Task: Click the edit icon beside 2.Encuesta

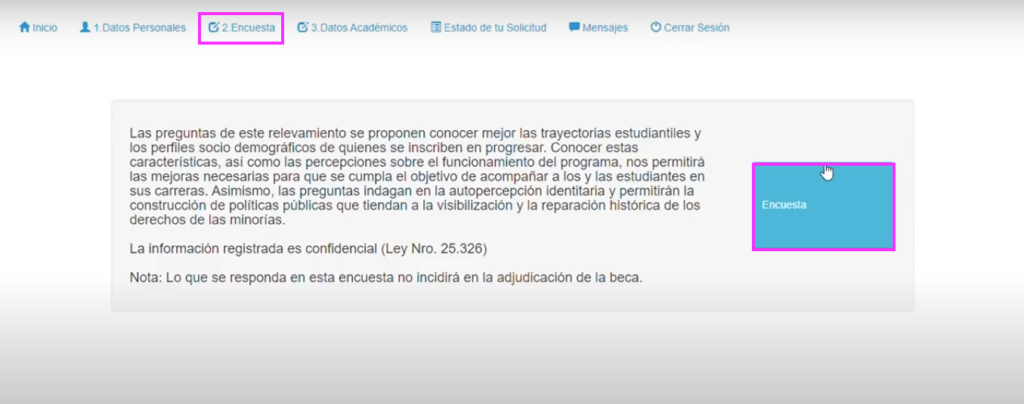Action: [214, 27]
